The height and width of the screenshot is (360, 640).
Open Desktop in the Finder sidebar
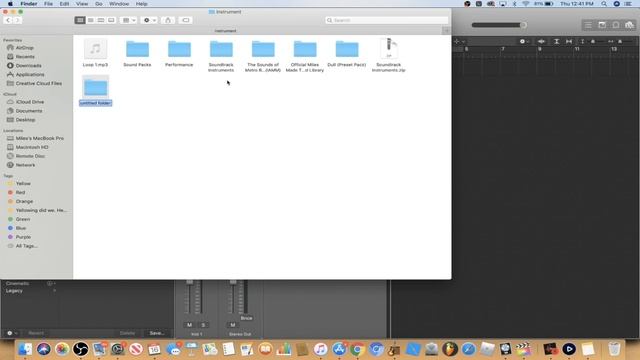[x=25, y=120]
